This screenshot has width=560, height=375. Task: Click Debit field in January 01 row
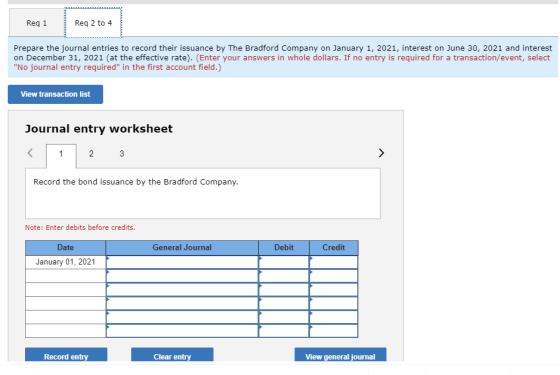click(x=284, y=262)
